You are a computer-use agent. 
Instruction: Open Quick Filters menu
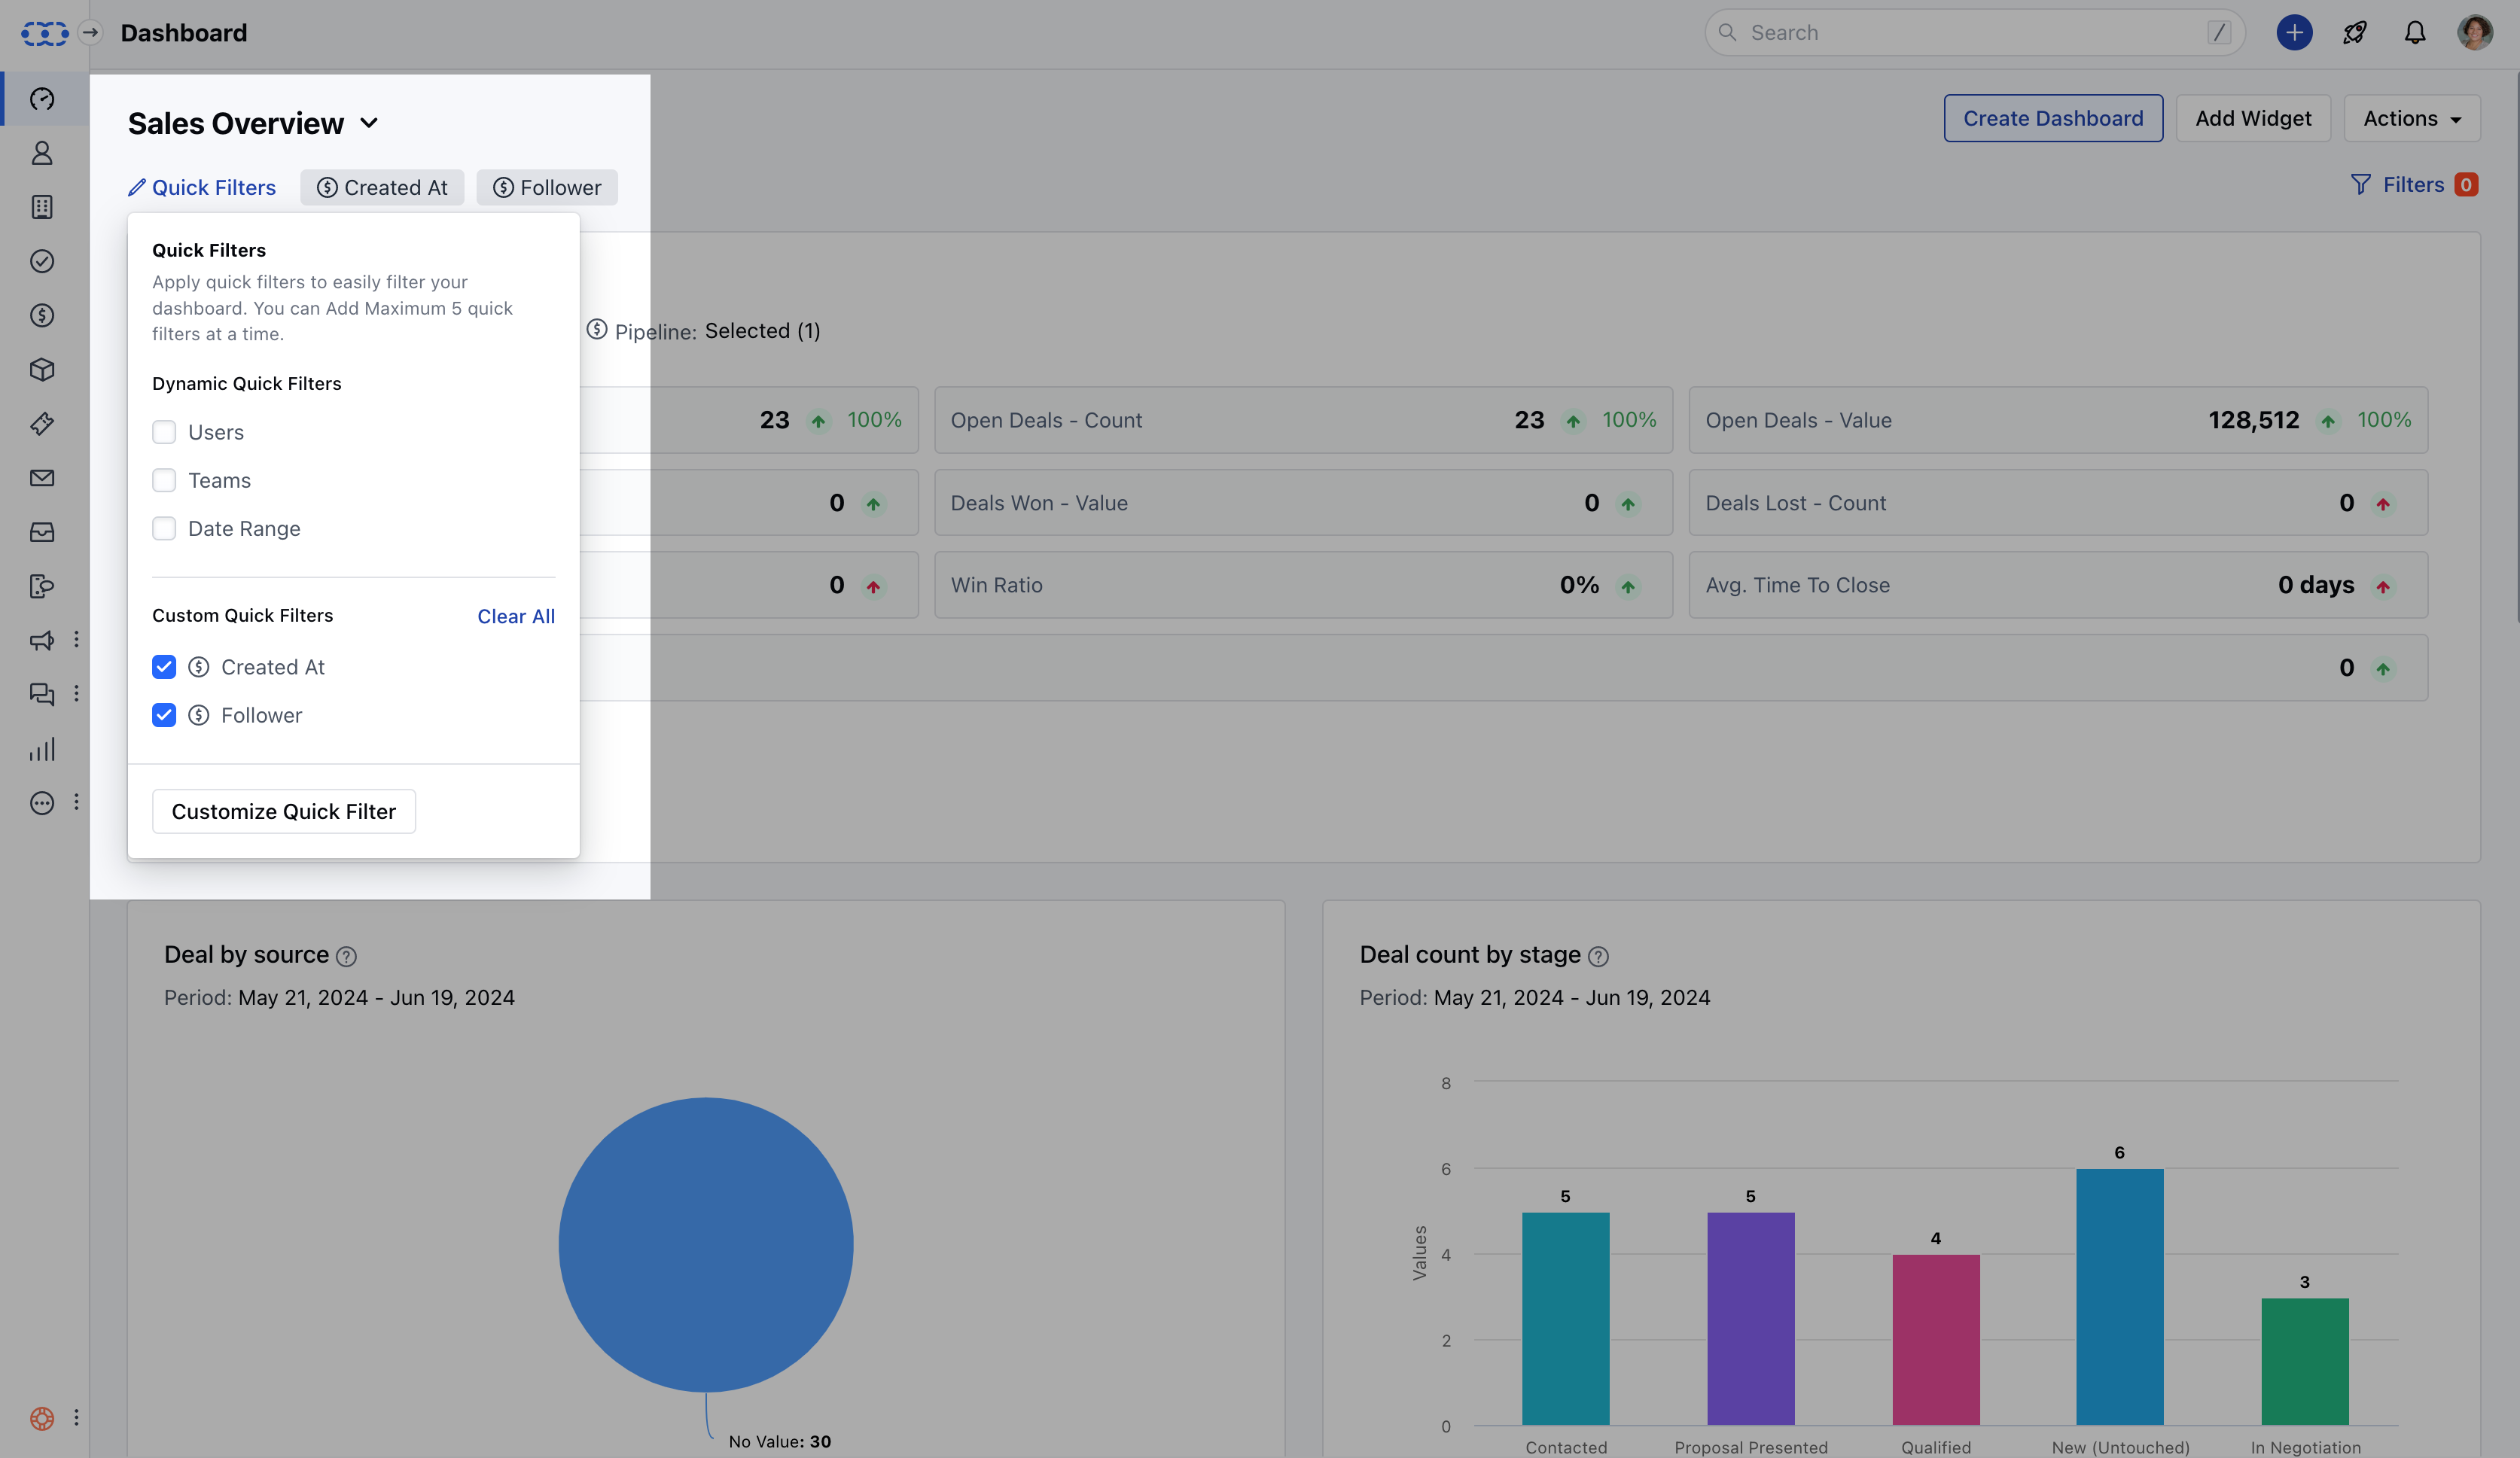click(x=202, y=187)
